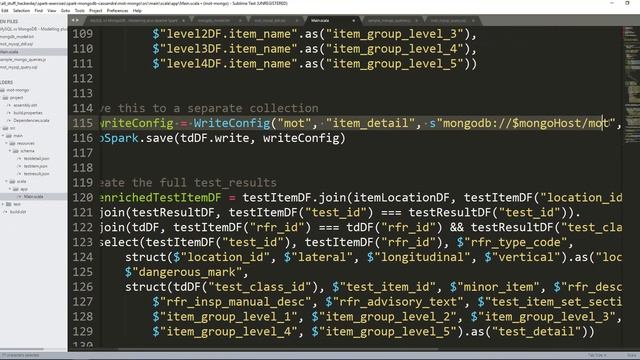This screenshot has height=360, width=640.
Task: Open sample_mongo_queries.js in the open files list
Action: pyautogui.click(x=22, y=60)
